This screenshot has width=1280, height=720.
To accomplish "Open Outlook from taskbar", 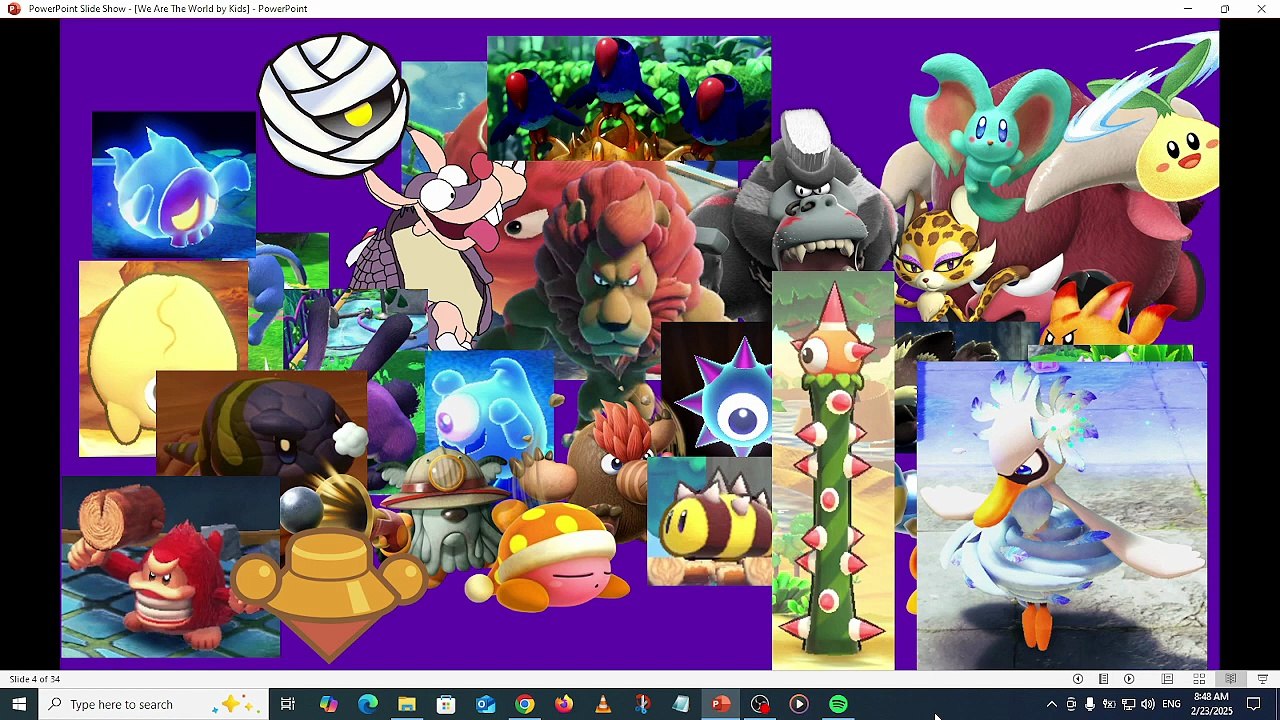I will pos(485,704).
